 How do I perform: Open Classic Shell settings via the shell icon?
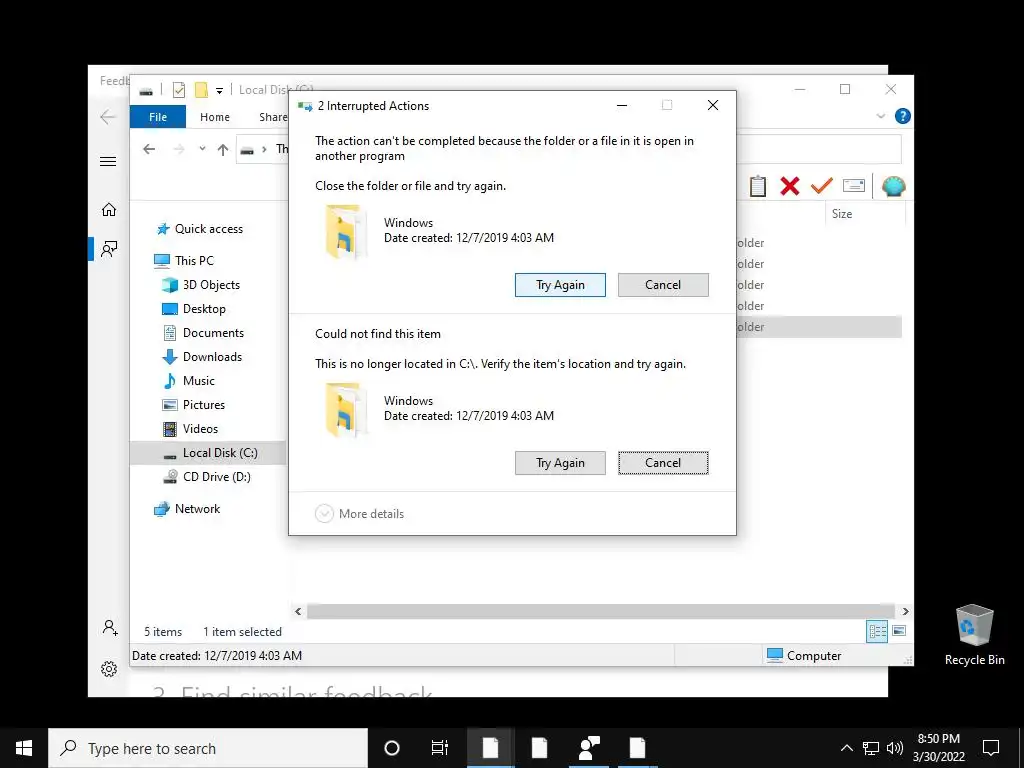click(x=893, y=186)
